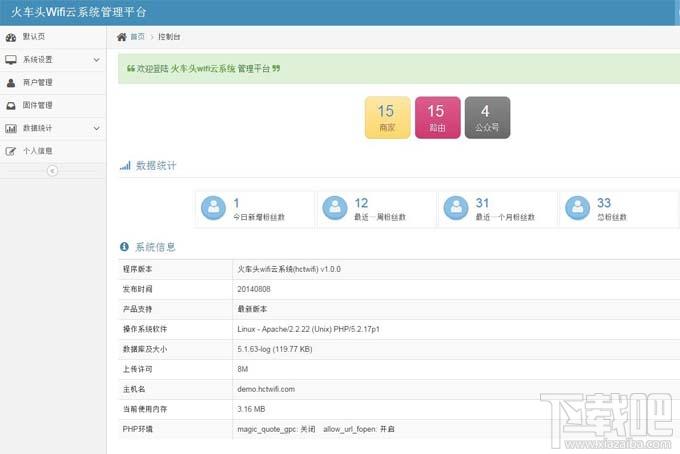Click the 3.16 MB memory usage value
680x454 pixels.
(251, 409)
